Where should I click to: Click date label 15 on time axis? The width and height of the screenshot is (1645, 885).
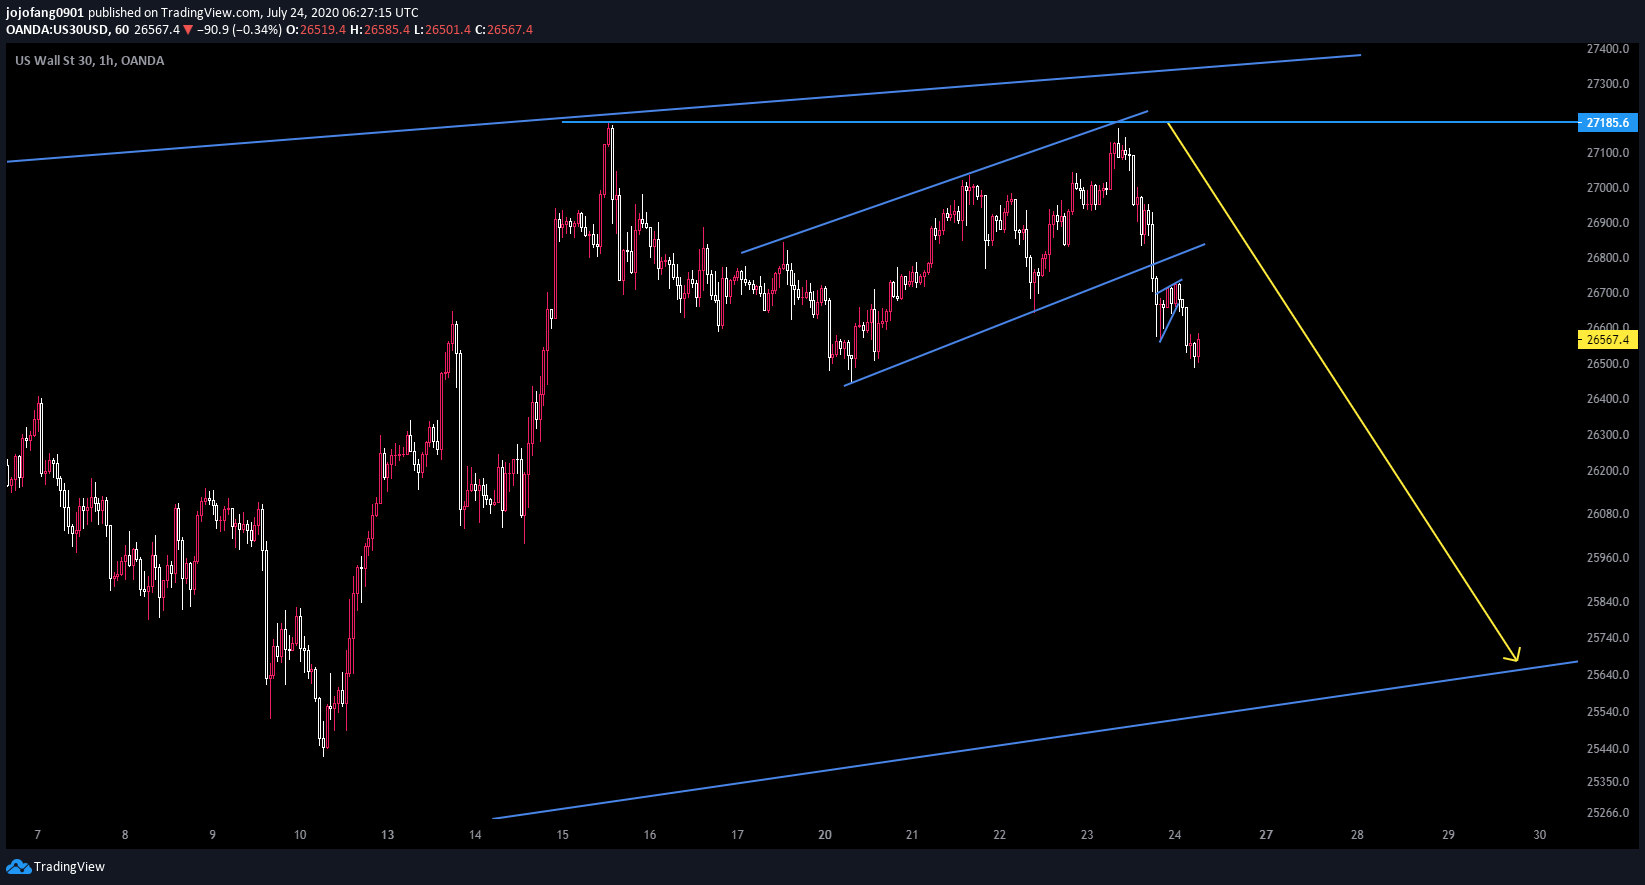pos(563,835)
